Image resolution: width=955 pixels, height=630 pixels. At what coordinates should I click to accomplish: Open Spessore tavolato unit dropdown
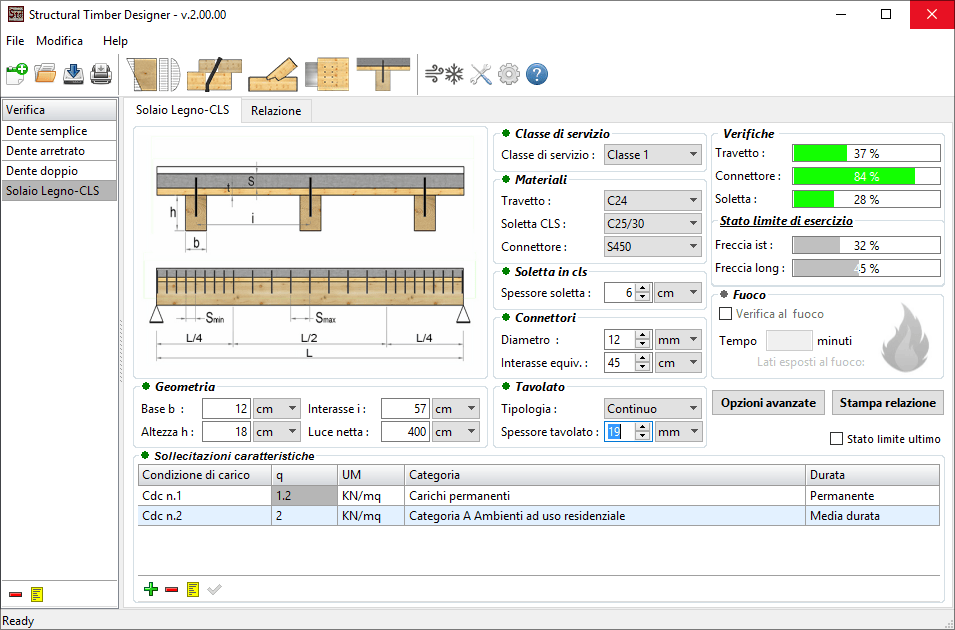coord(678,432)
